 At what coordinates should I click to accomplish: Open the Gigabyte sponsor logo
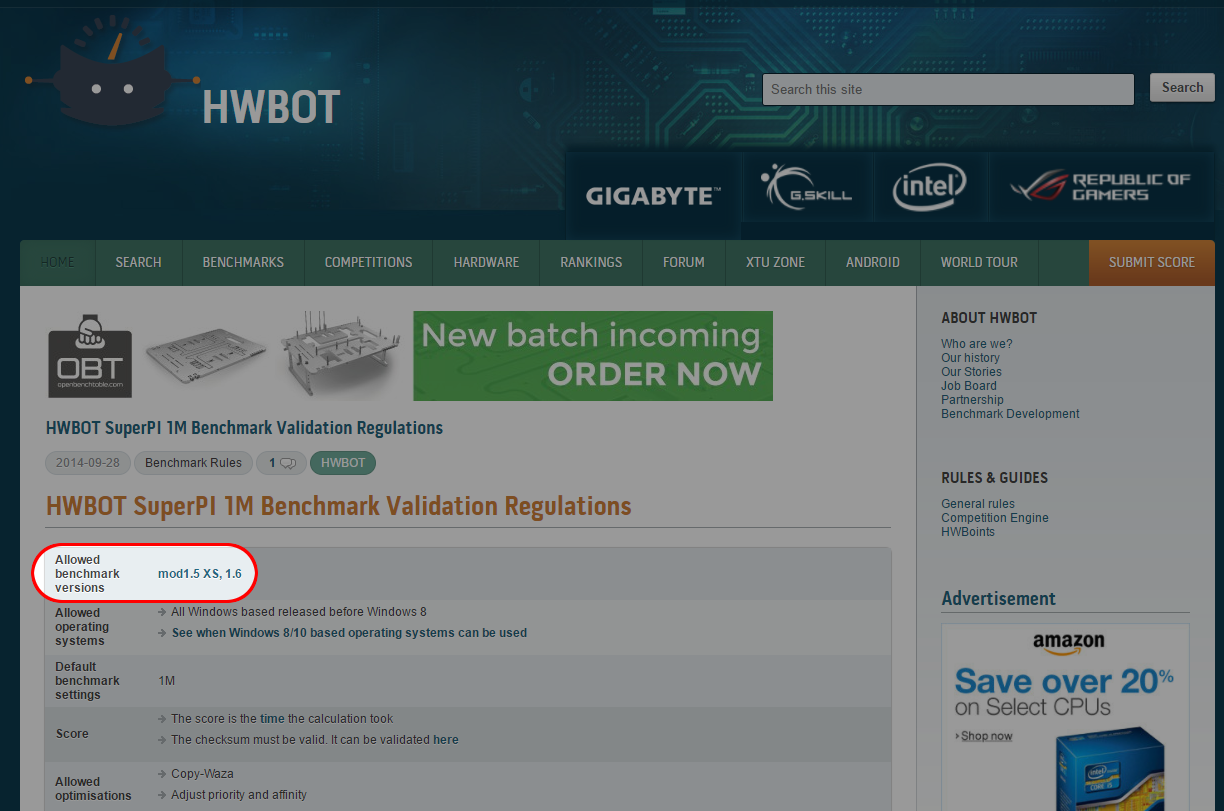tap(653, 195)
